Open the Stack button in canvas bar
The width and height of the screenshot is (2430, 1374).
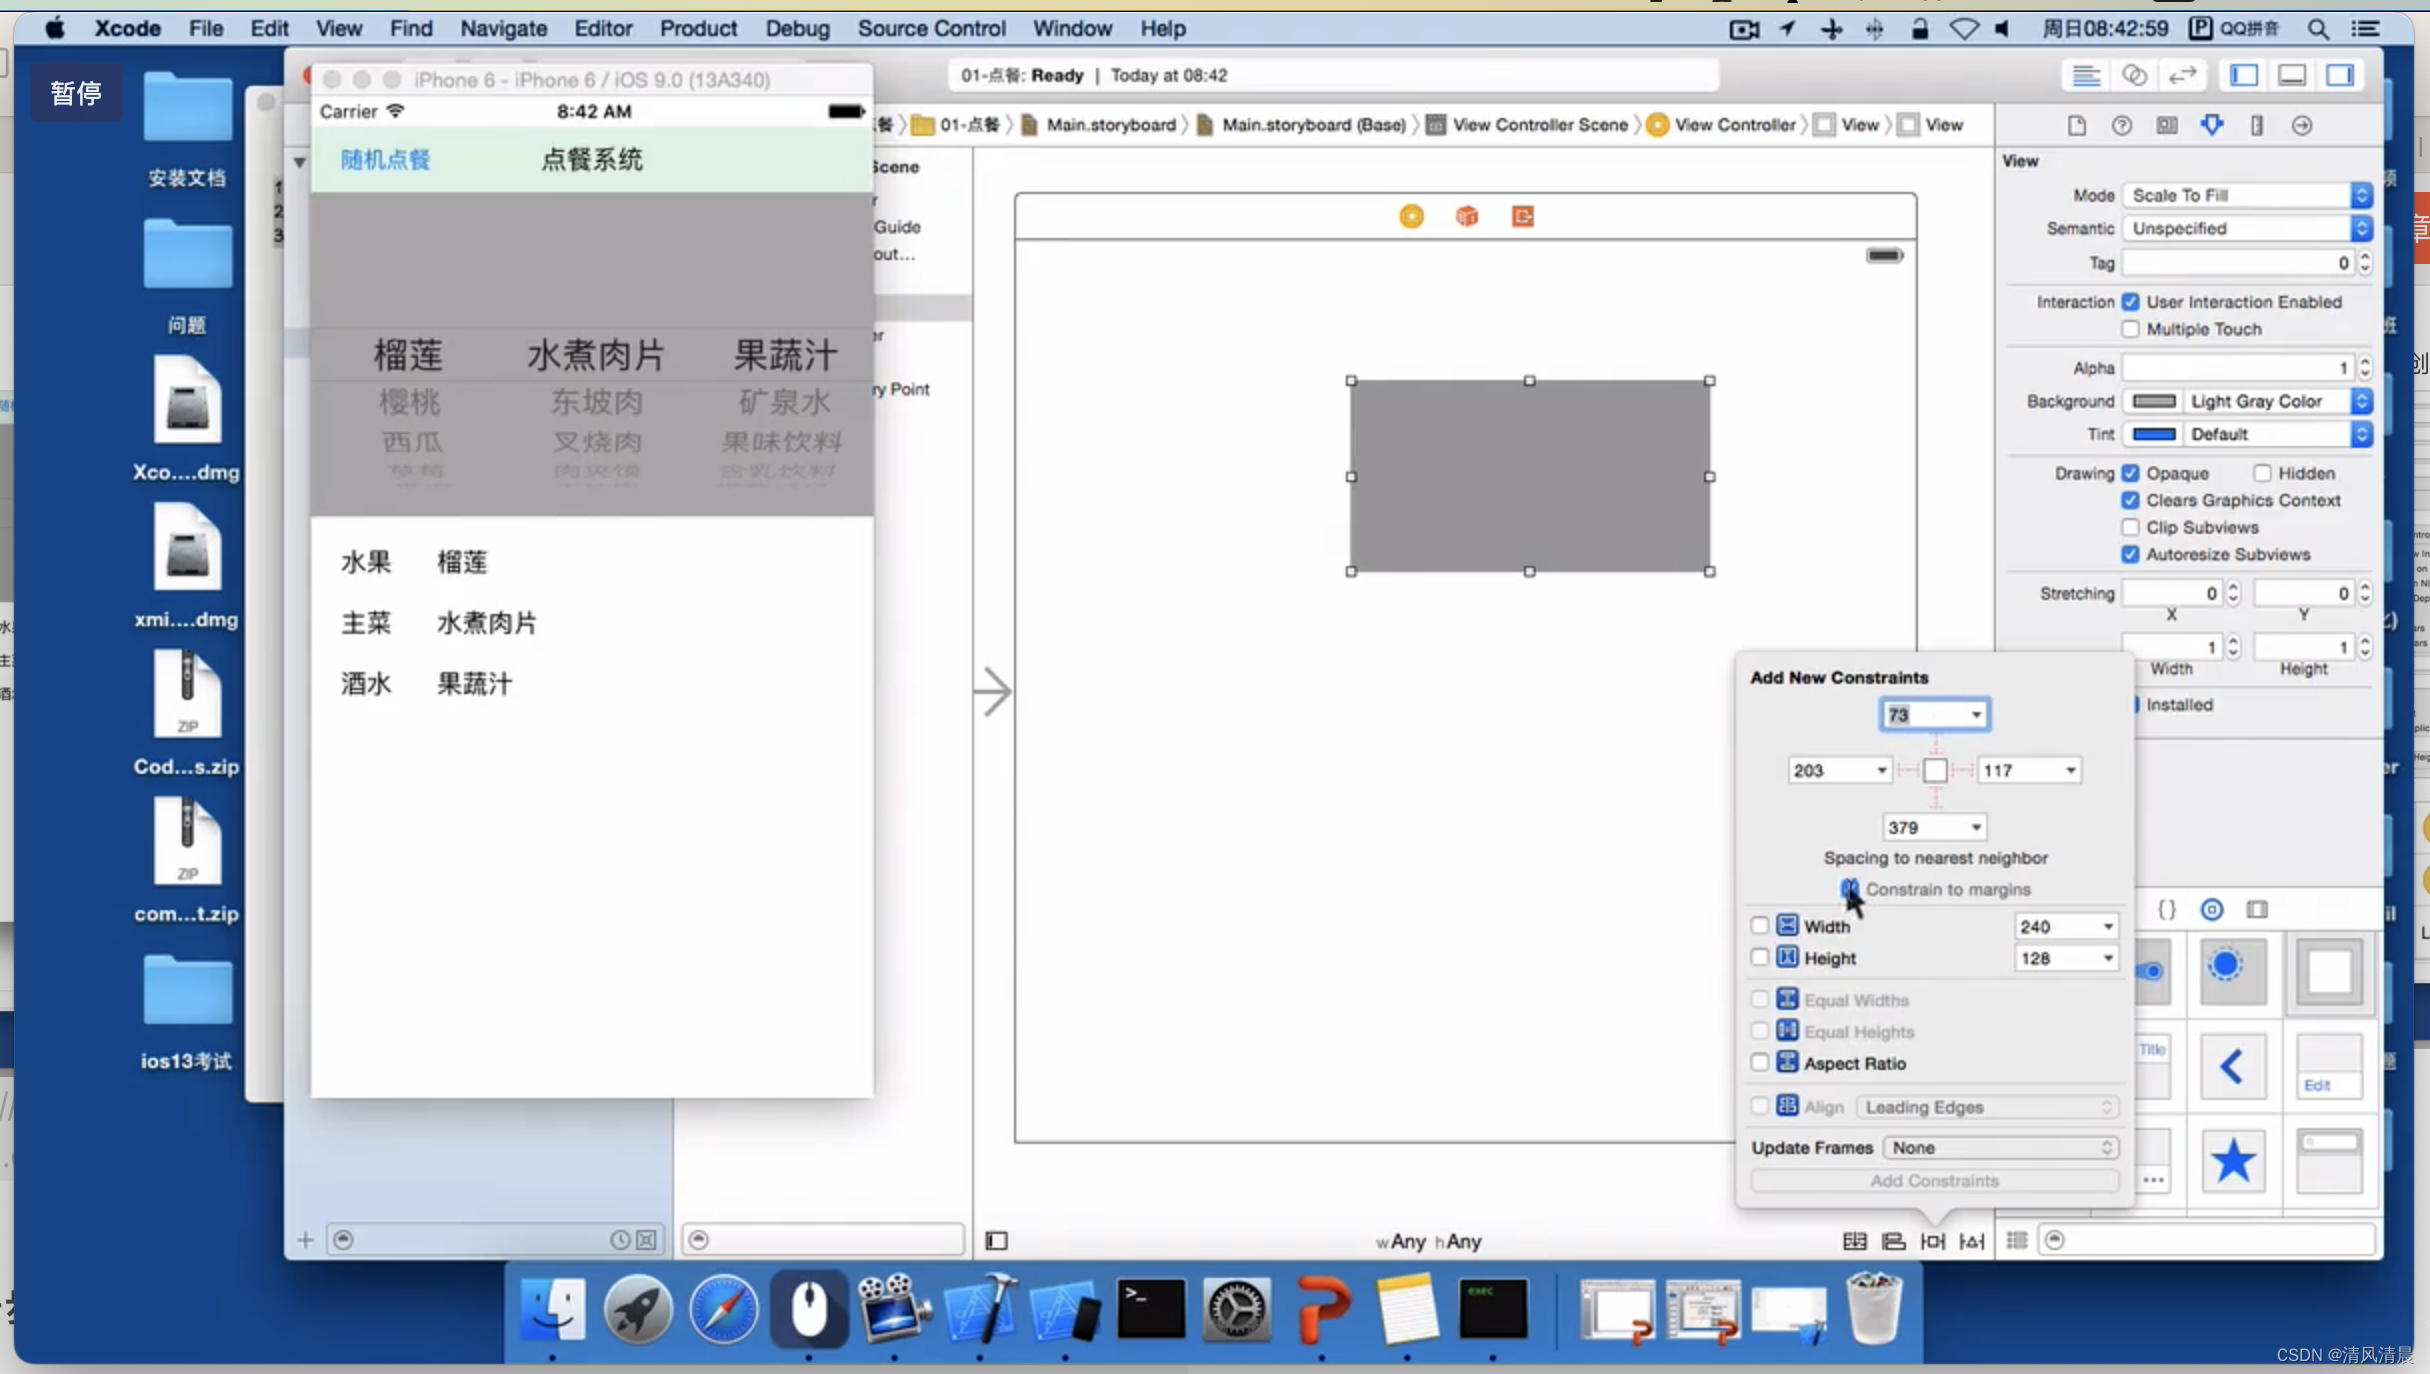1854,1241
